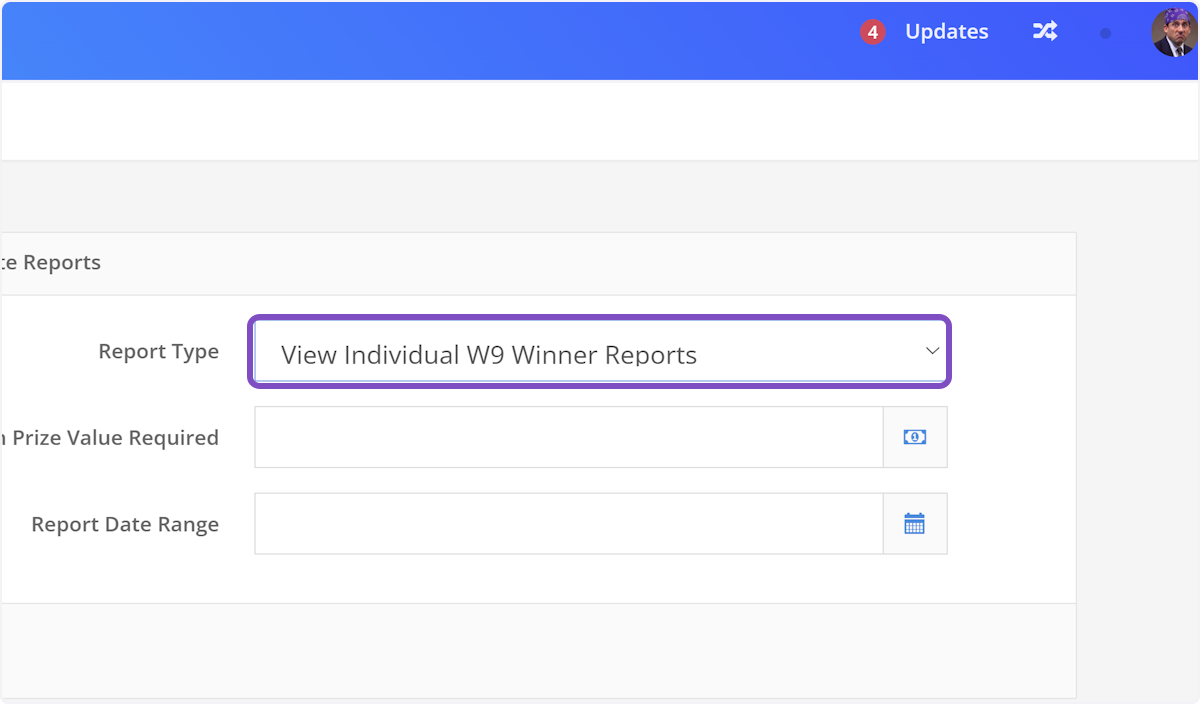Viewport: 1200px width, 704px height.
Task: Click the shuffle icon in the blue header
Action: [1044, 31]
